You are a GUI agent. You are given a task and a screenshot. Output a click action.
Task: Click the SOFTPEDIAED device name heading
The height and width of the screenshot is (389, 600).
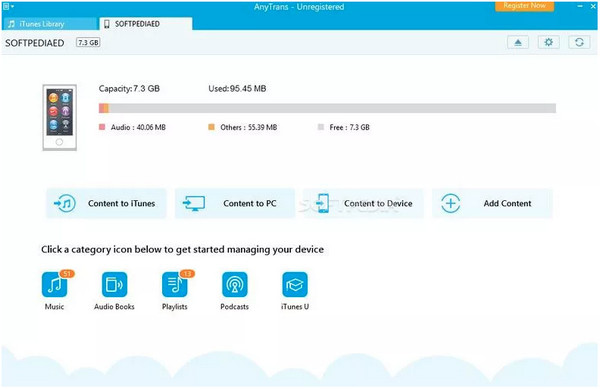pos(34,43)
